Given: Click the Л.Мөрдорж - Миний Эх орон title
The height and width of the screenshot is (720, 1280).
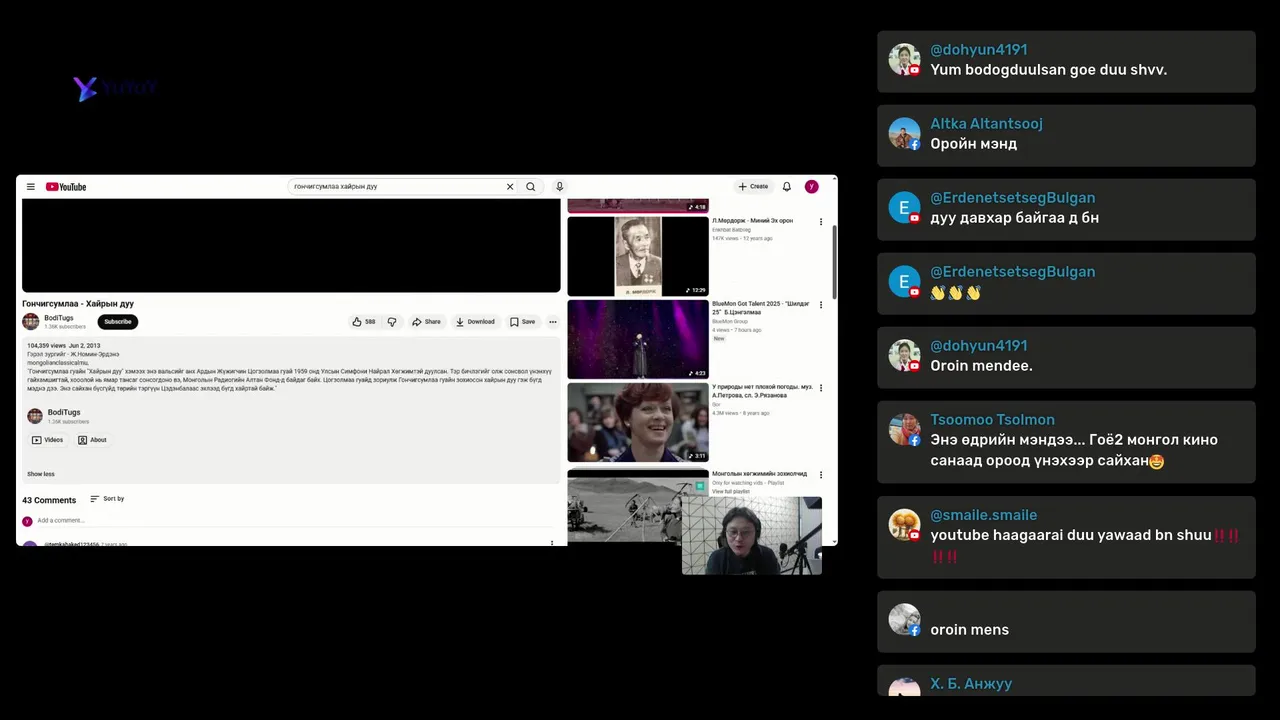Looking at the screenshot, I should coord(752,221).
